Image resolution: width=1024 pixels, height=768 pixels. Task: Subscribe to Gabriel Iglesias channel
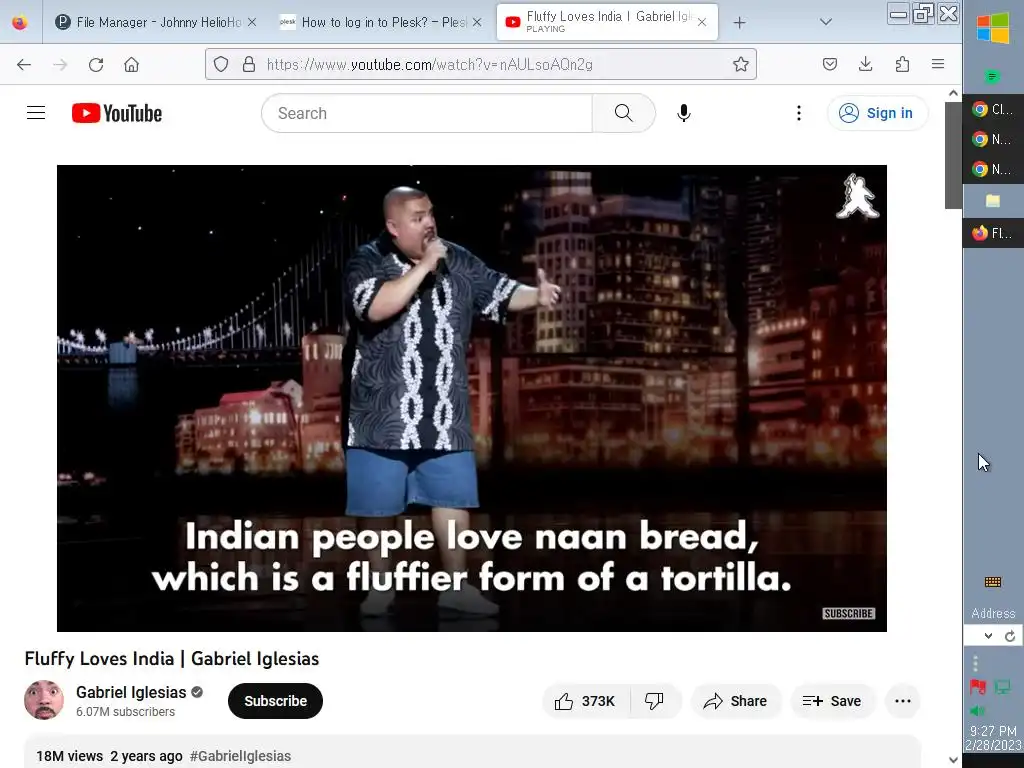(x=276, y=701)
